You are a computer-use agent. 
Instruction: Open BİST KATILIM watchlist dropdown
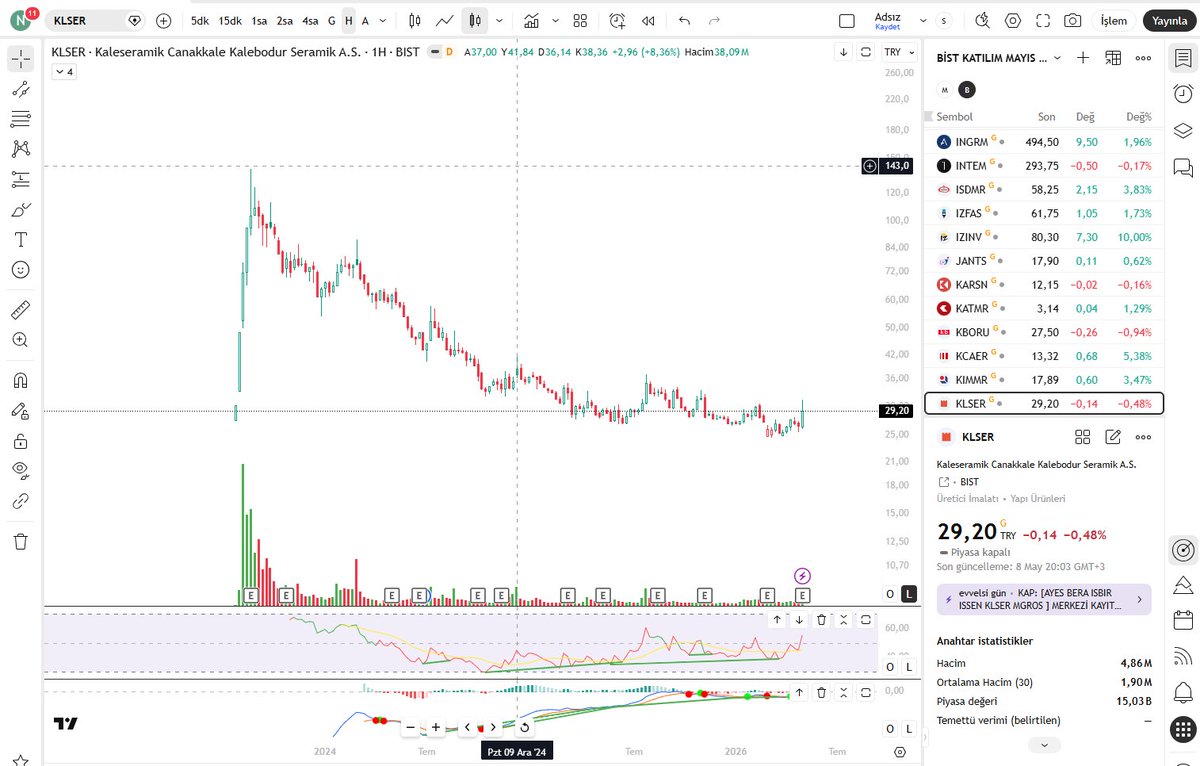[999, 58]
